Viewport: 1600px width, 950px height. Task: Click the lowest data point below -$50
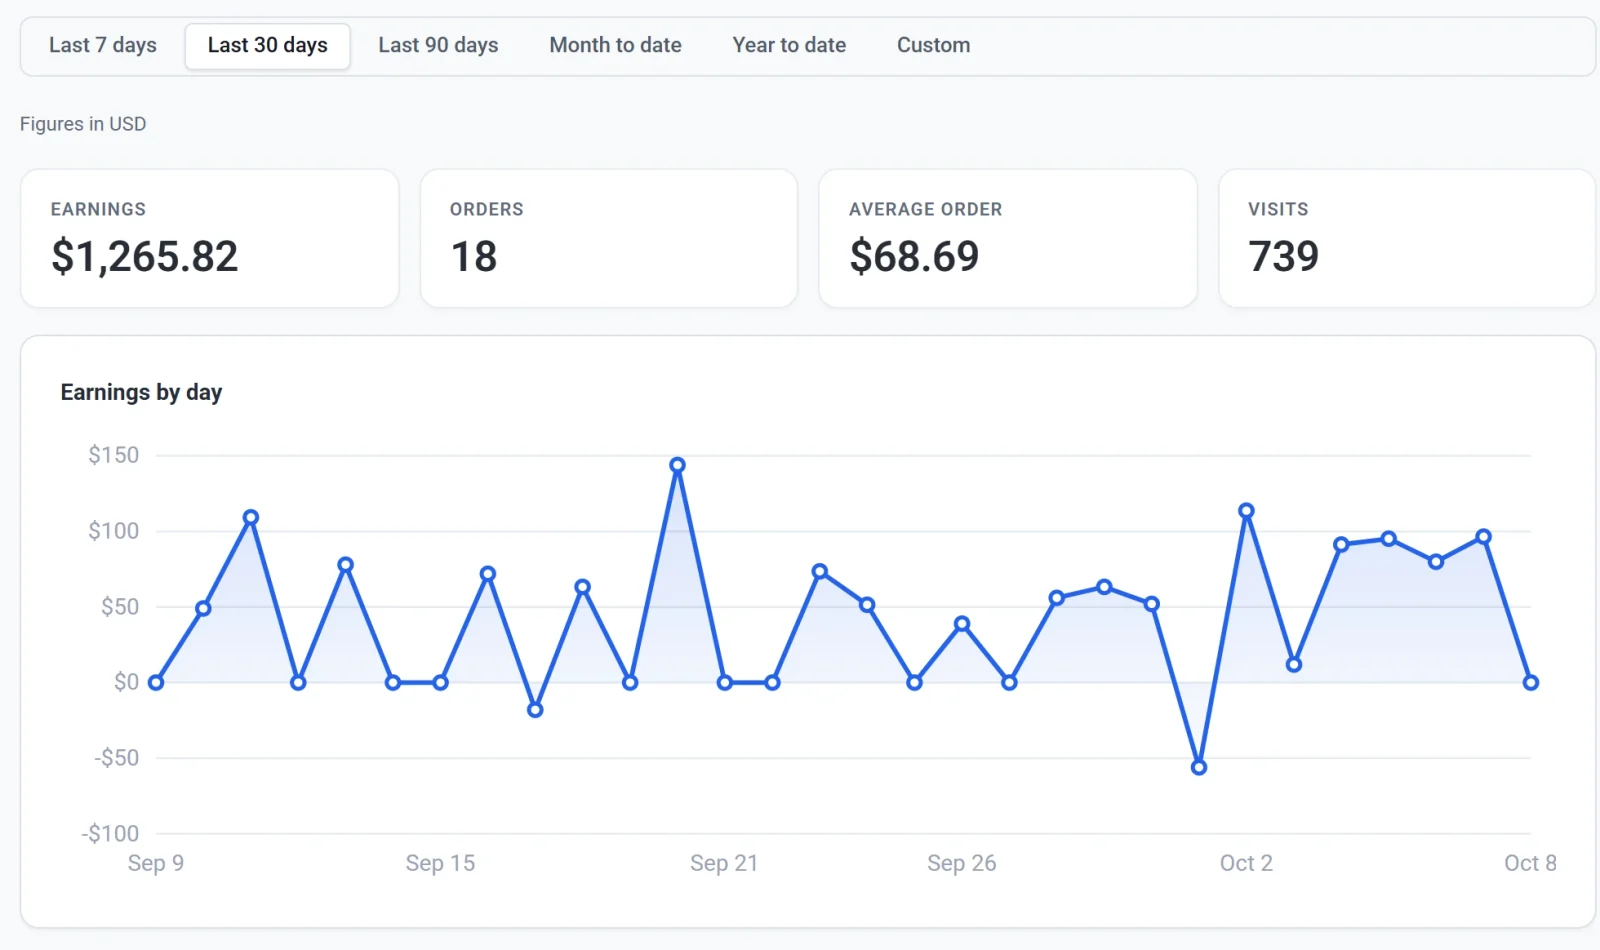1199,768
